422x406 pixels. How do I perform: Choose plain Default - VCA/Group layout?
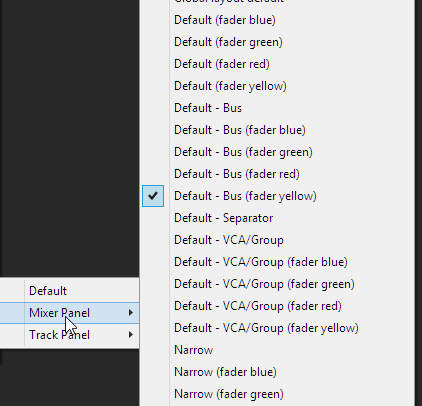pos(277,240)
